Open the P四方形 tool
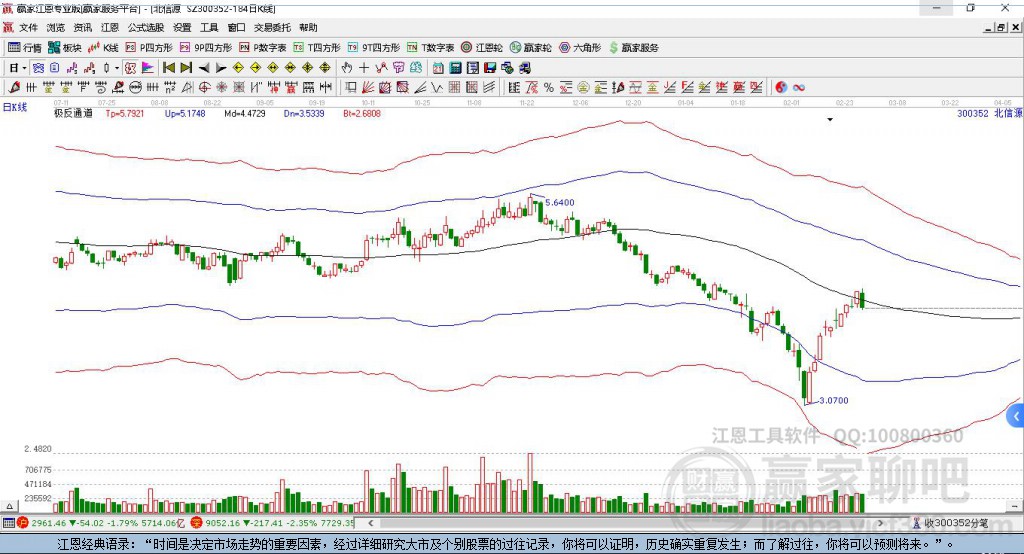The width and height of the screenshot is (1024, 554). coord(149,48)
